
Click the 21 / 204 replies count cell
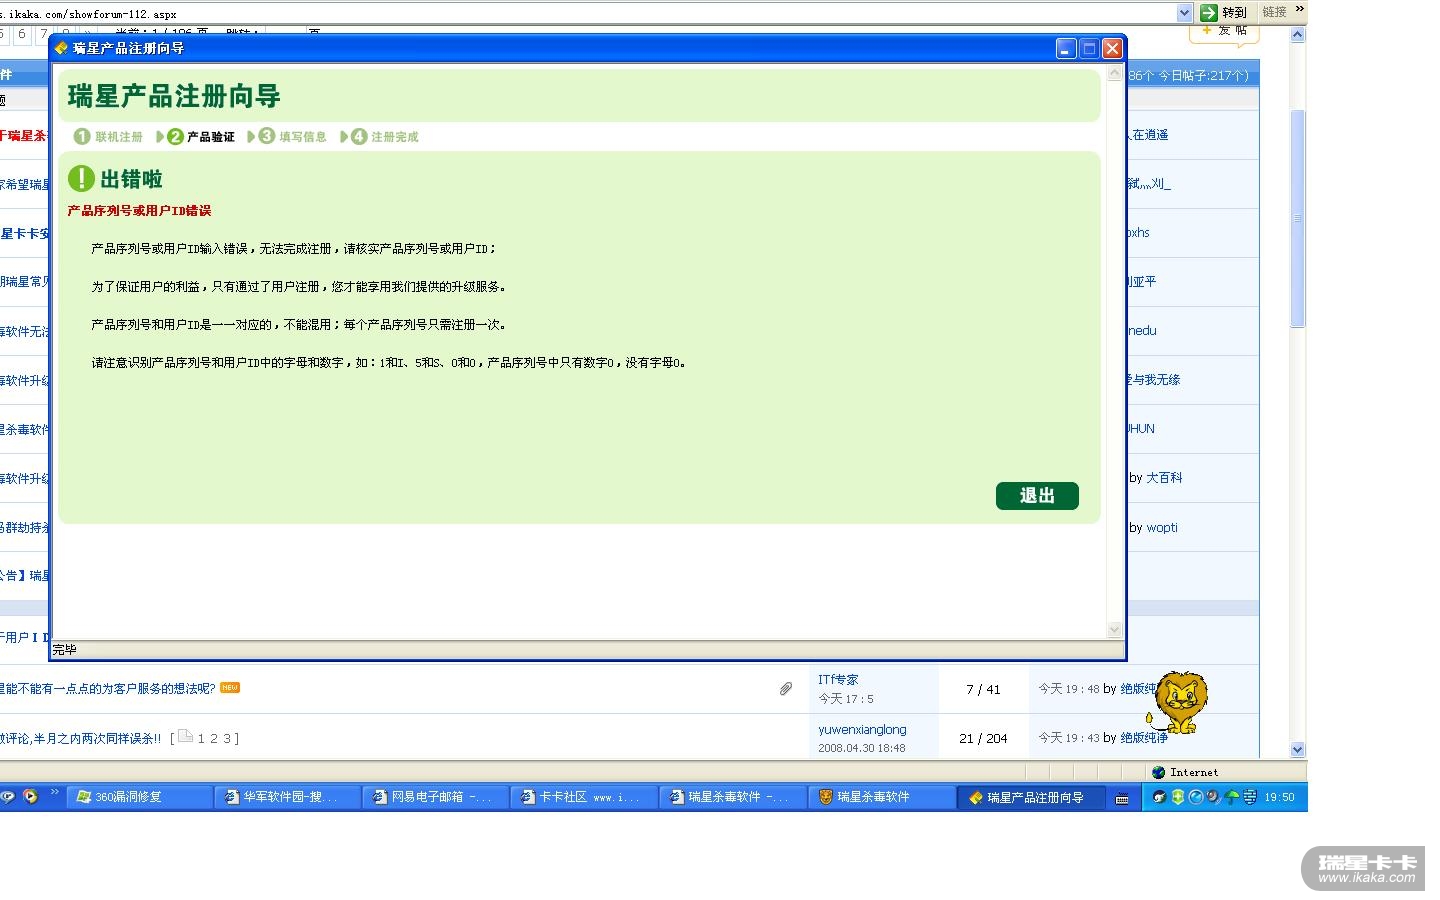coord(983,739)
